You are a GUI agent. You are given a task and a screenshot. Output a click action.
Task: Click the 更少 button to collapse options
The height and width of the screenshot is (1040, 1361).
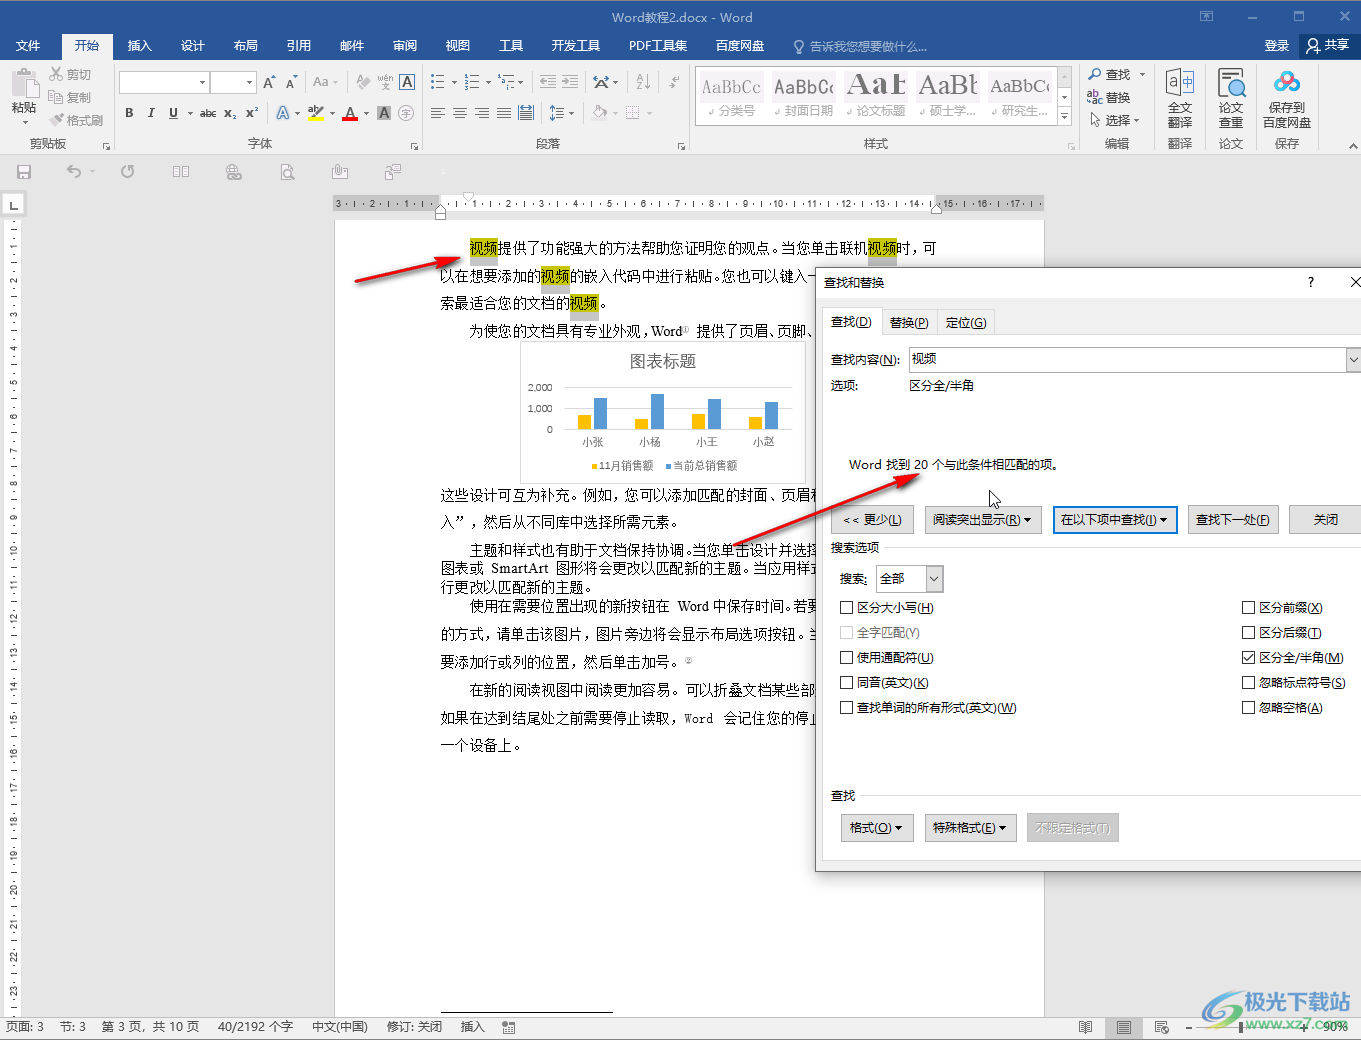pyautogui.click(x=872, y=520)
